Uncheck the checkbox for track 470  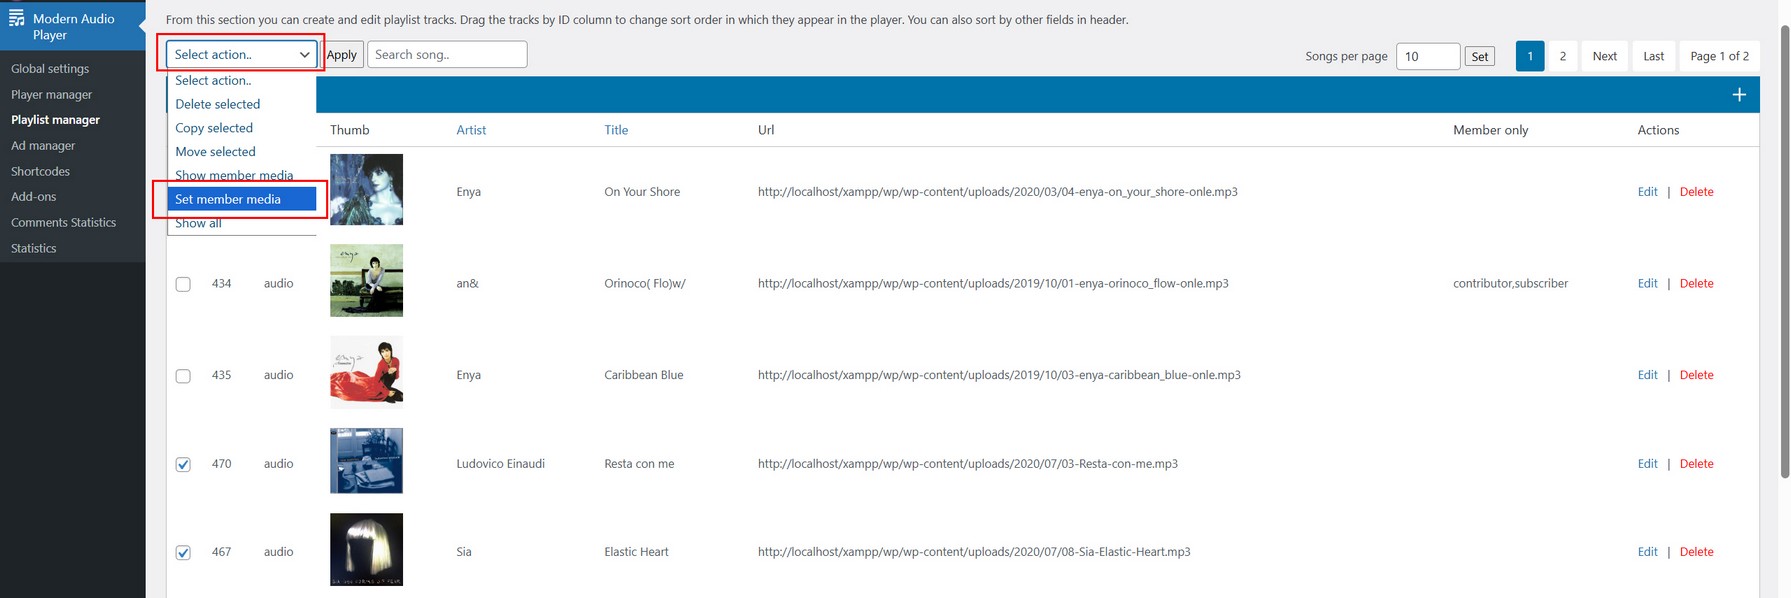[183, 464]
